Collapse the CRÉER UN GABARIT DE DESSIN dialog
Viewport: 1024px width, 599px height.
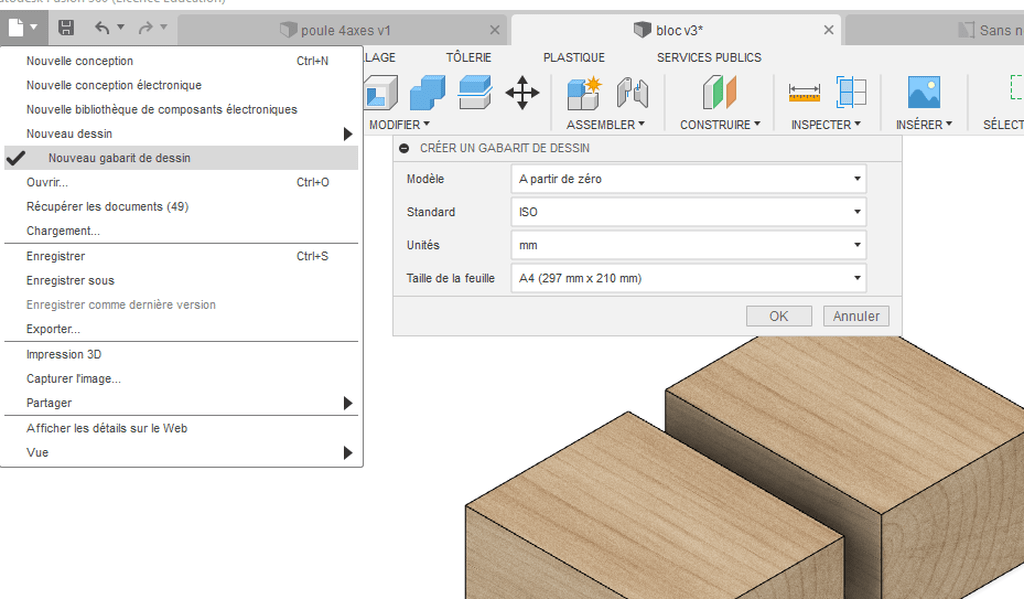click(404, 148)
